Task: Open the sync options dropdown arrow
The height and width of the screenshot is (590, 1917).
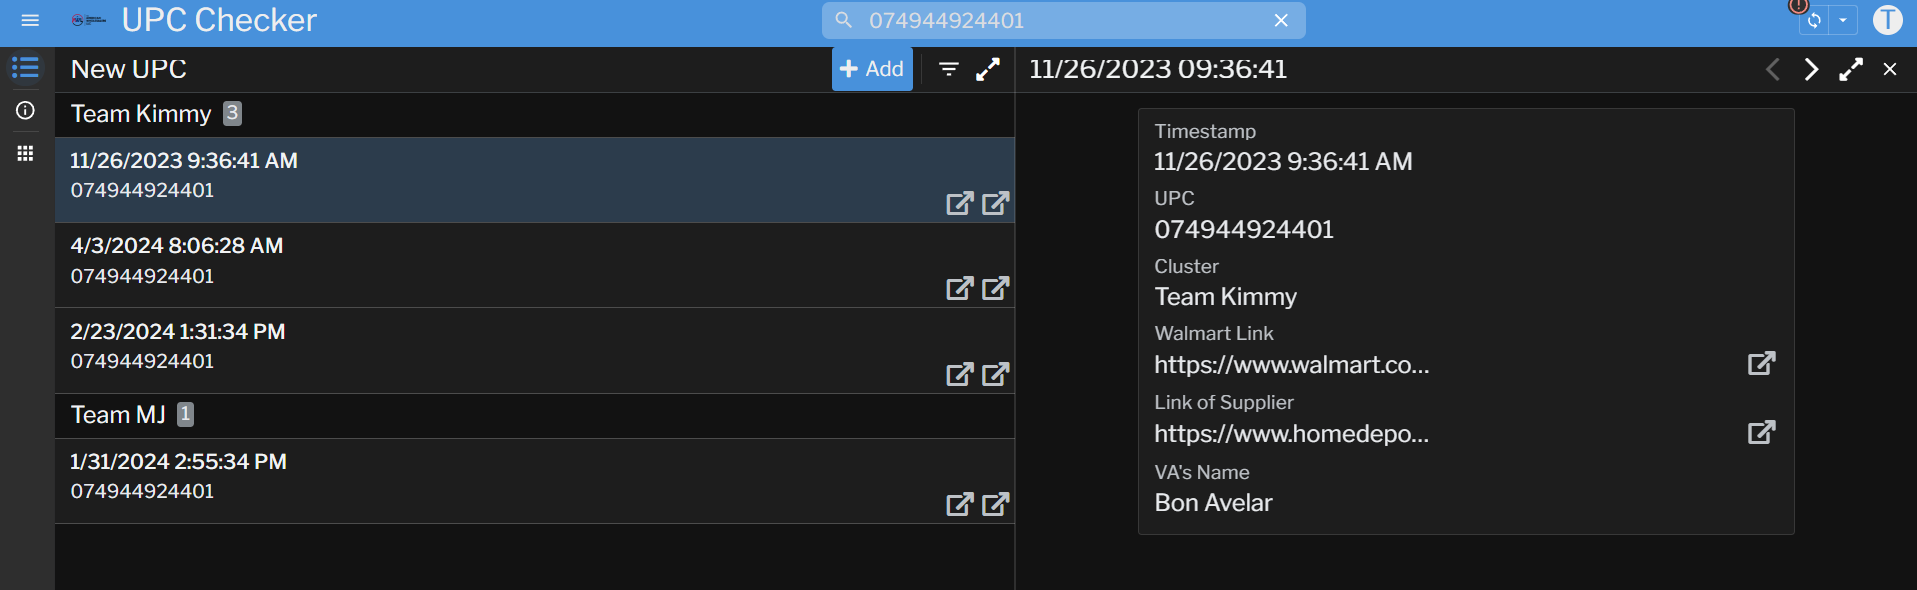Action: [1843, 20]
